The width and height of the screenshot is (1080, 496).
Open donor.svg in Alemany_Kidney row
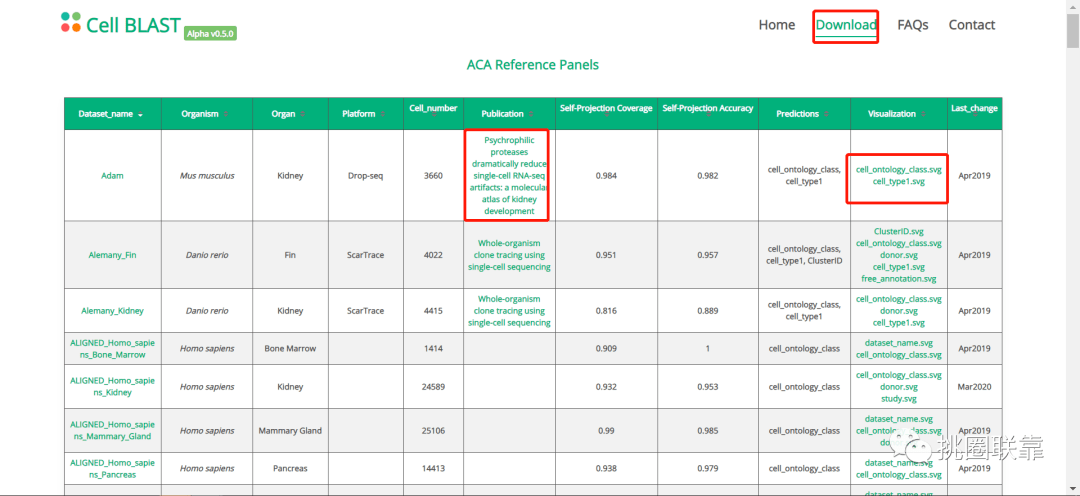[898, 311]
